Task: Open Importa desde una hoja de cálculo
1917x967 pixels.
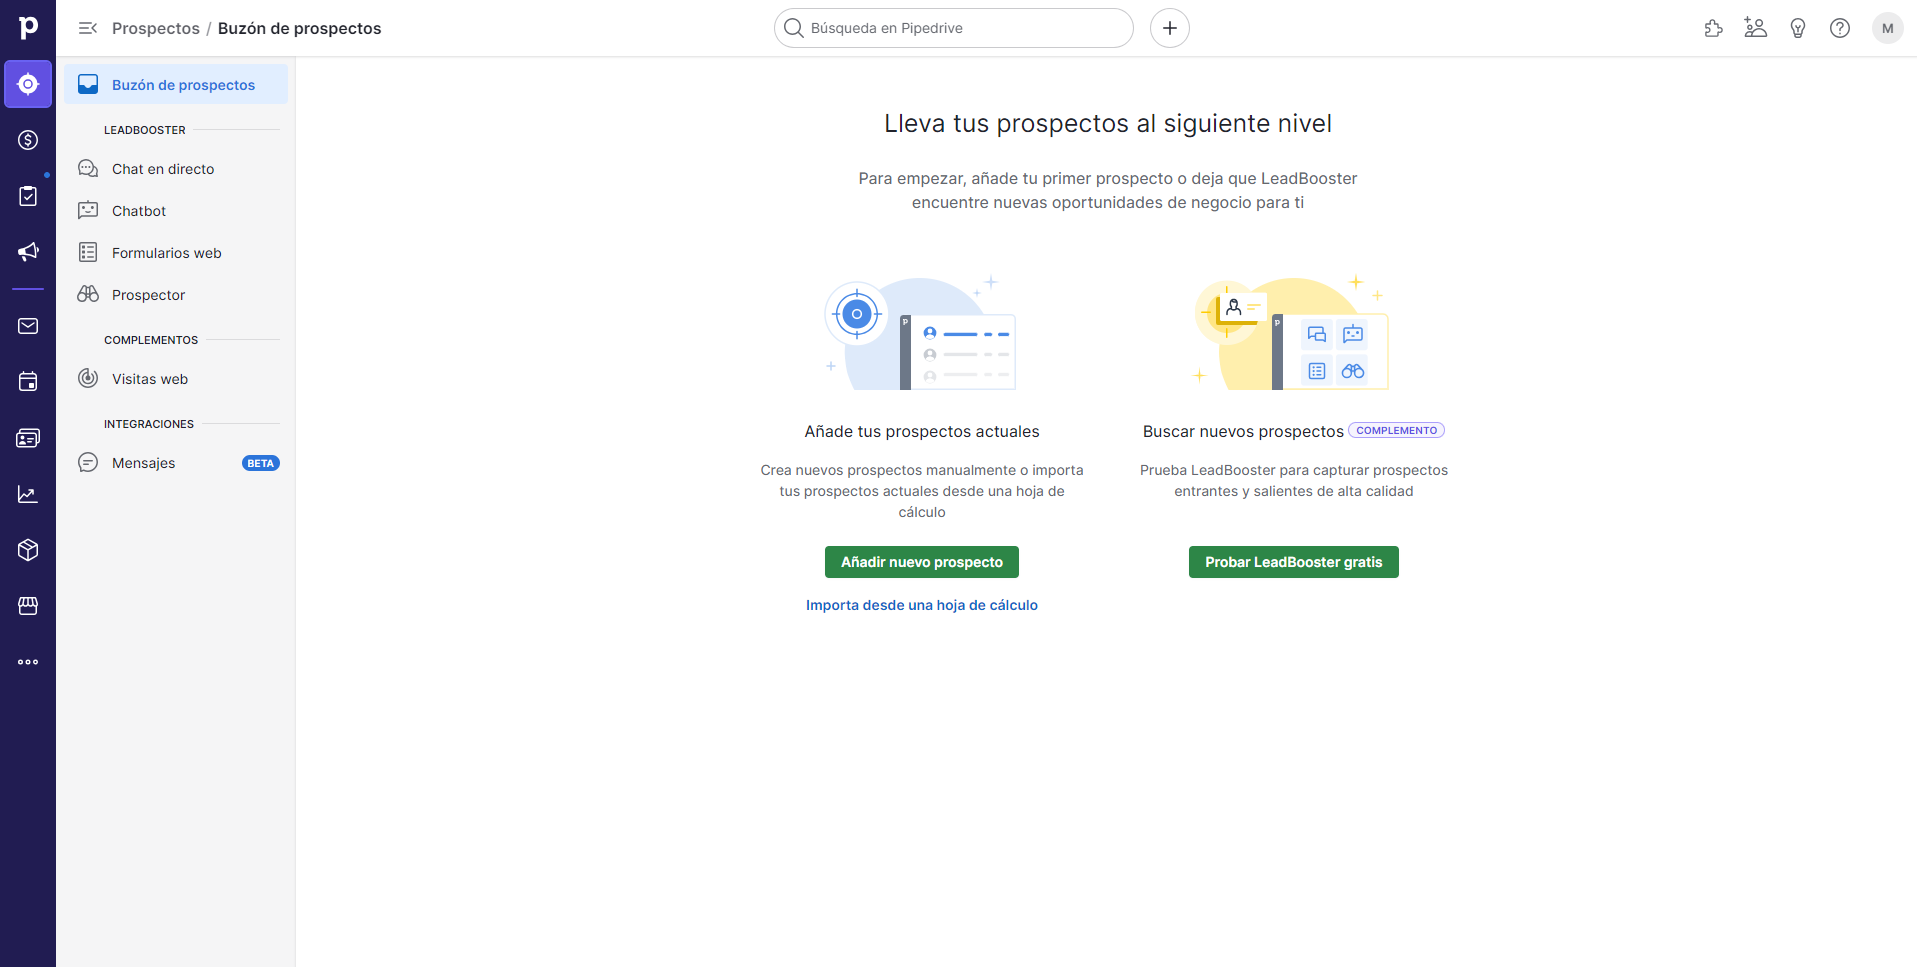Action: [x=921, y=605]
